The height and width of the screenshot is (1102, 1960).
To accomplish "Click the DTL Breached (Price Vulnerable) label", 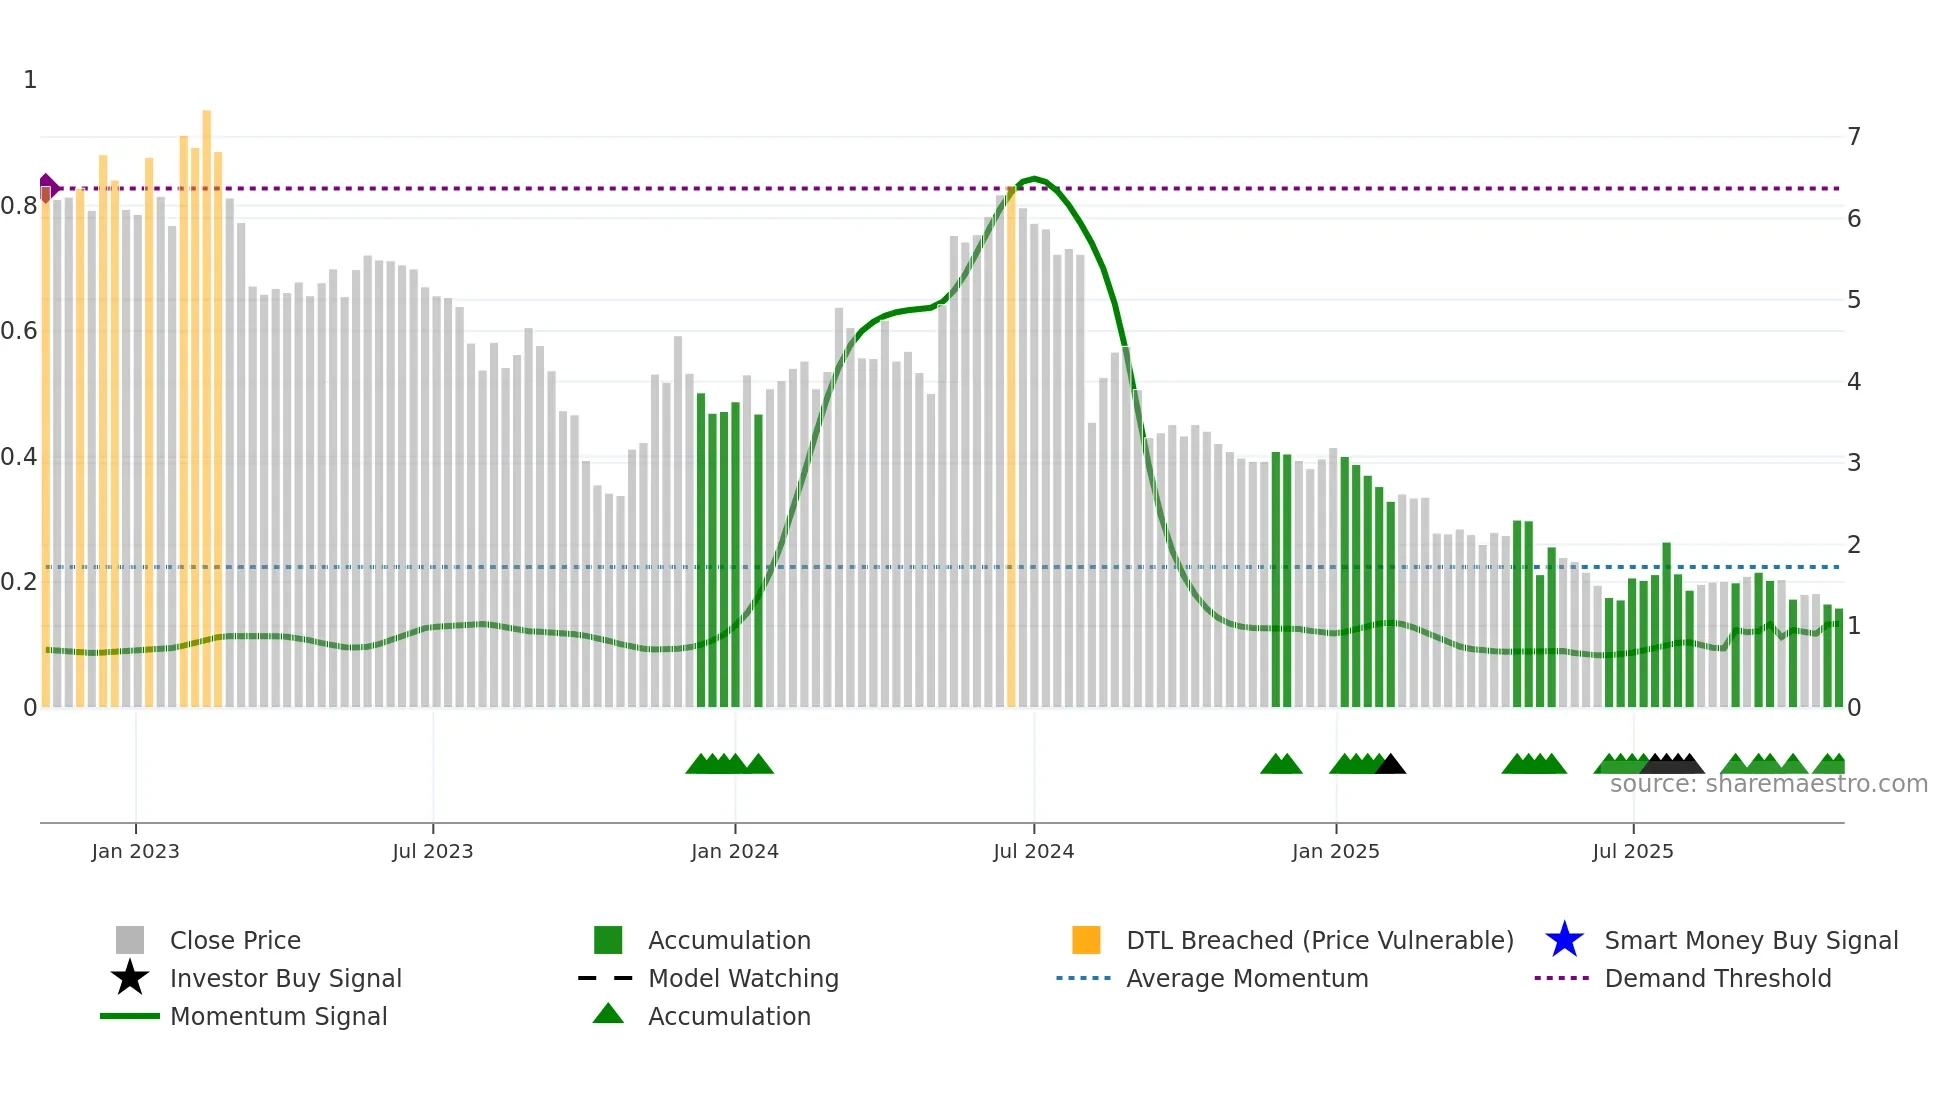I will (x=1319, y=940).
